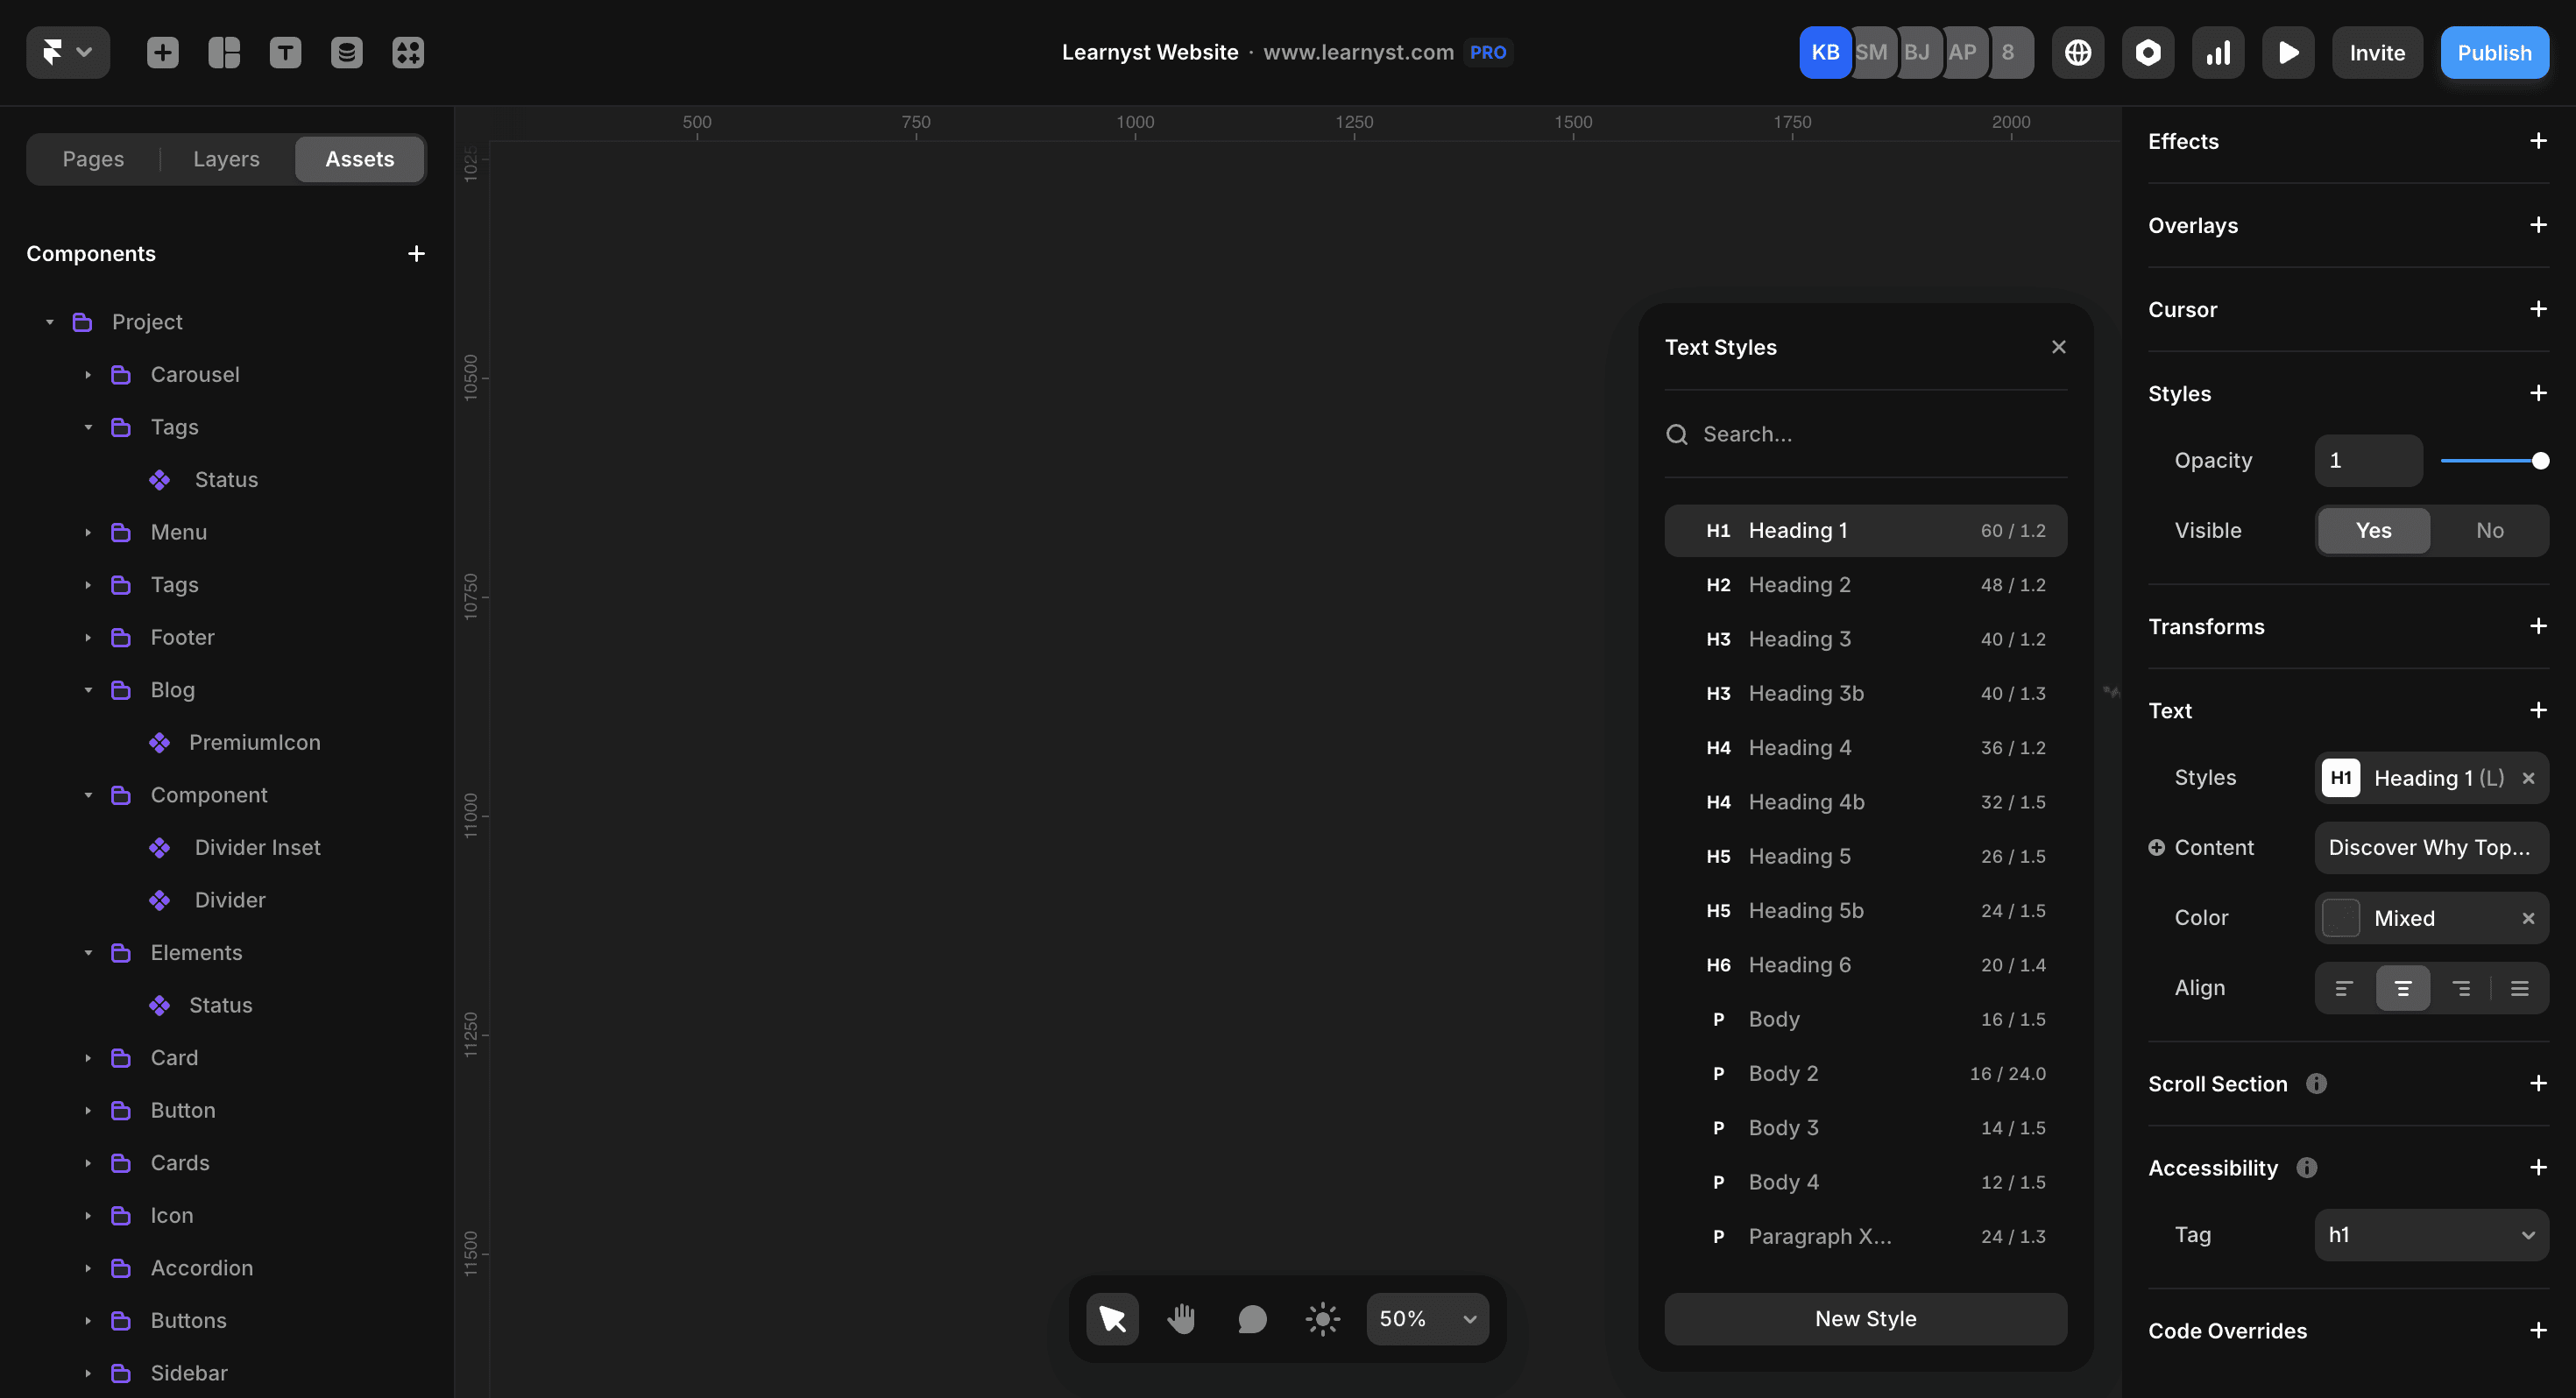Create a New Style
2576x1398 pixels.
[x=1865, y=1319]
